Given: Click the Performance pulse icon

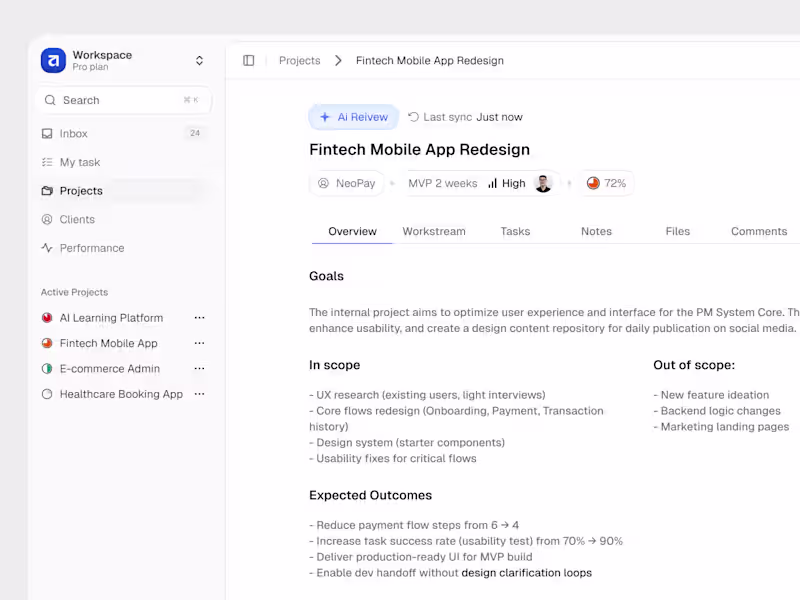Looking at the screenshot, I should [47, 248].
